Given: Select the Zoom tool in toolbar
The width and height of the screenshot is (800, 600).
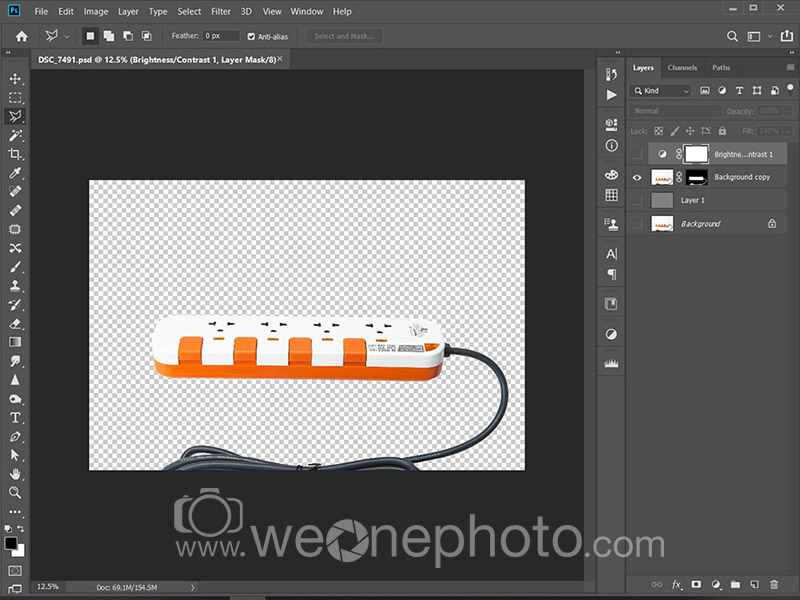Looking at the screenshot, I should 15,493.
